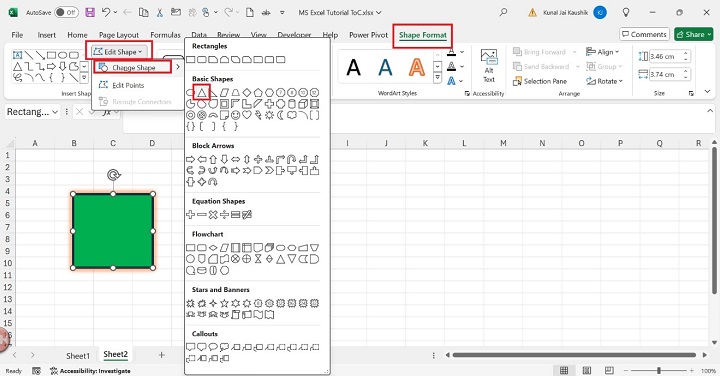Select the Up Arrow block arrow
This screenshot has height=376, width=720.
[213, 160]
